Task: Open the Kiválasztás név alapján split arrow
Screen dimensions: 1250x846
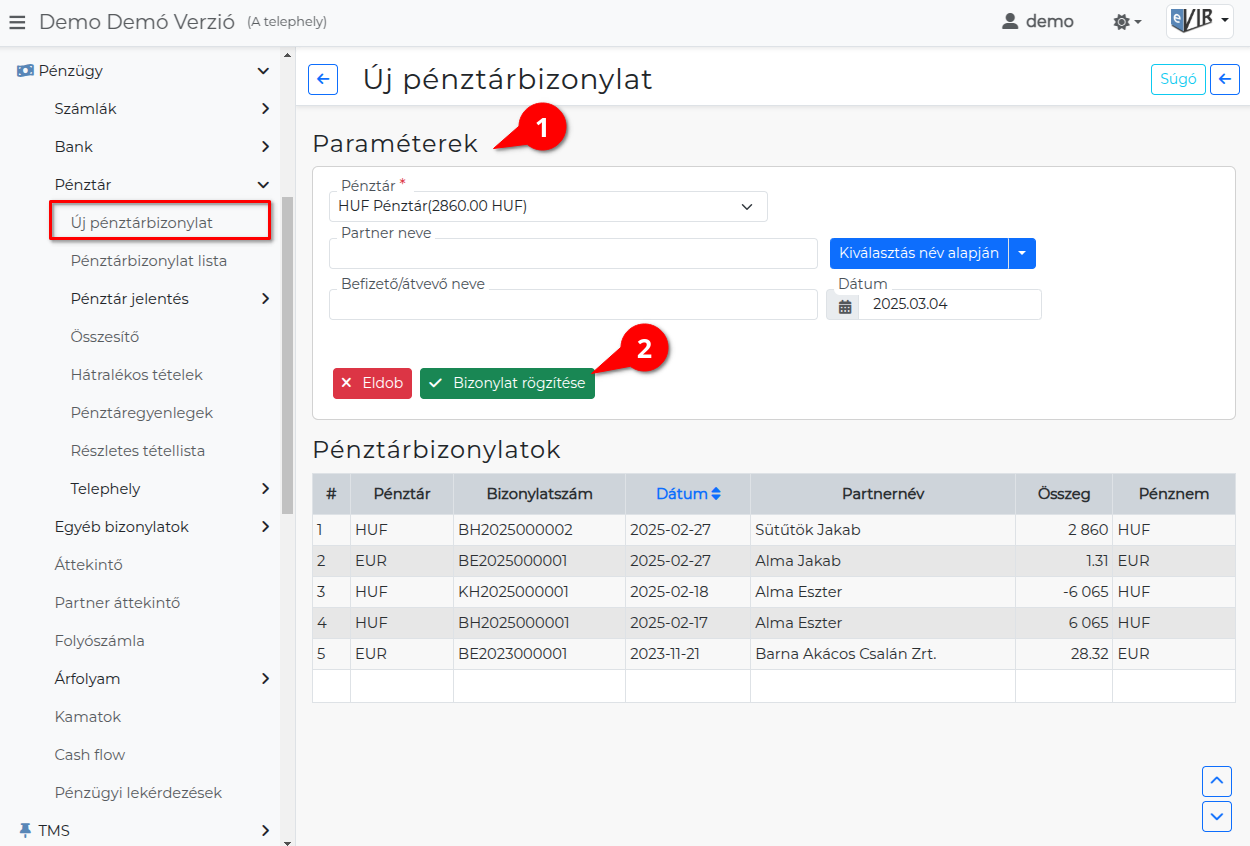Action: click(1022, 254)
